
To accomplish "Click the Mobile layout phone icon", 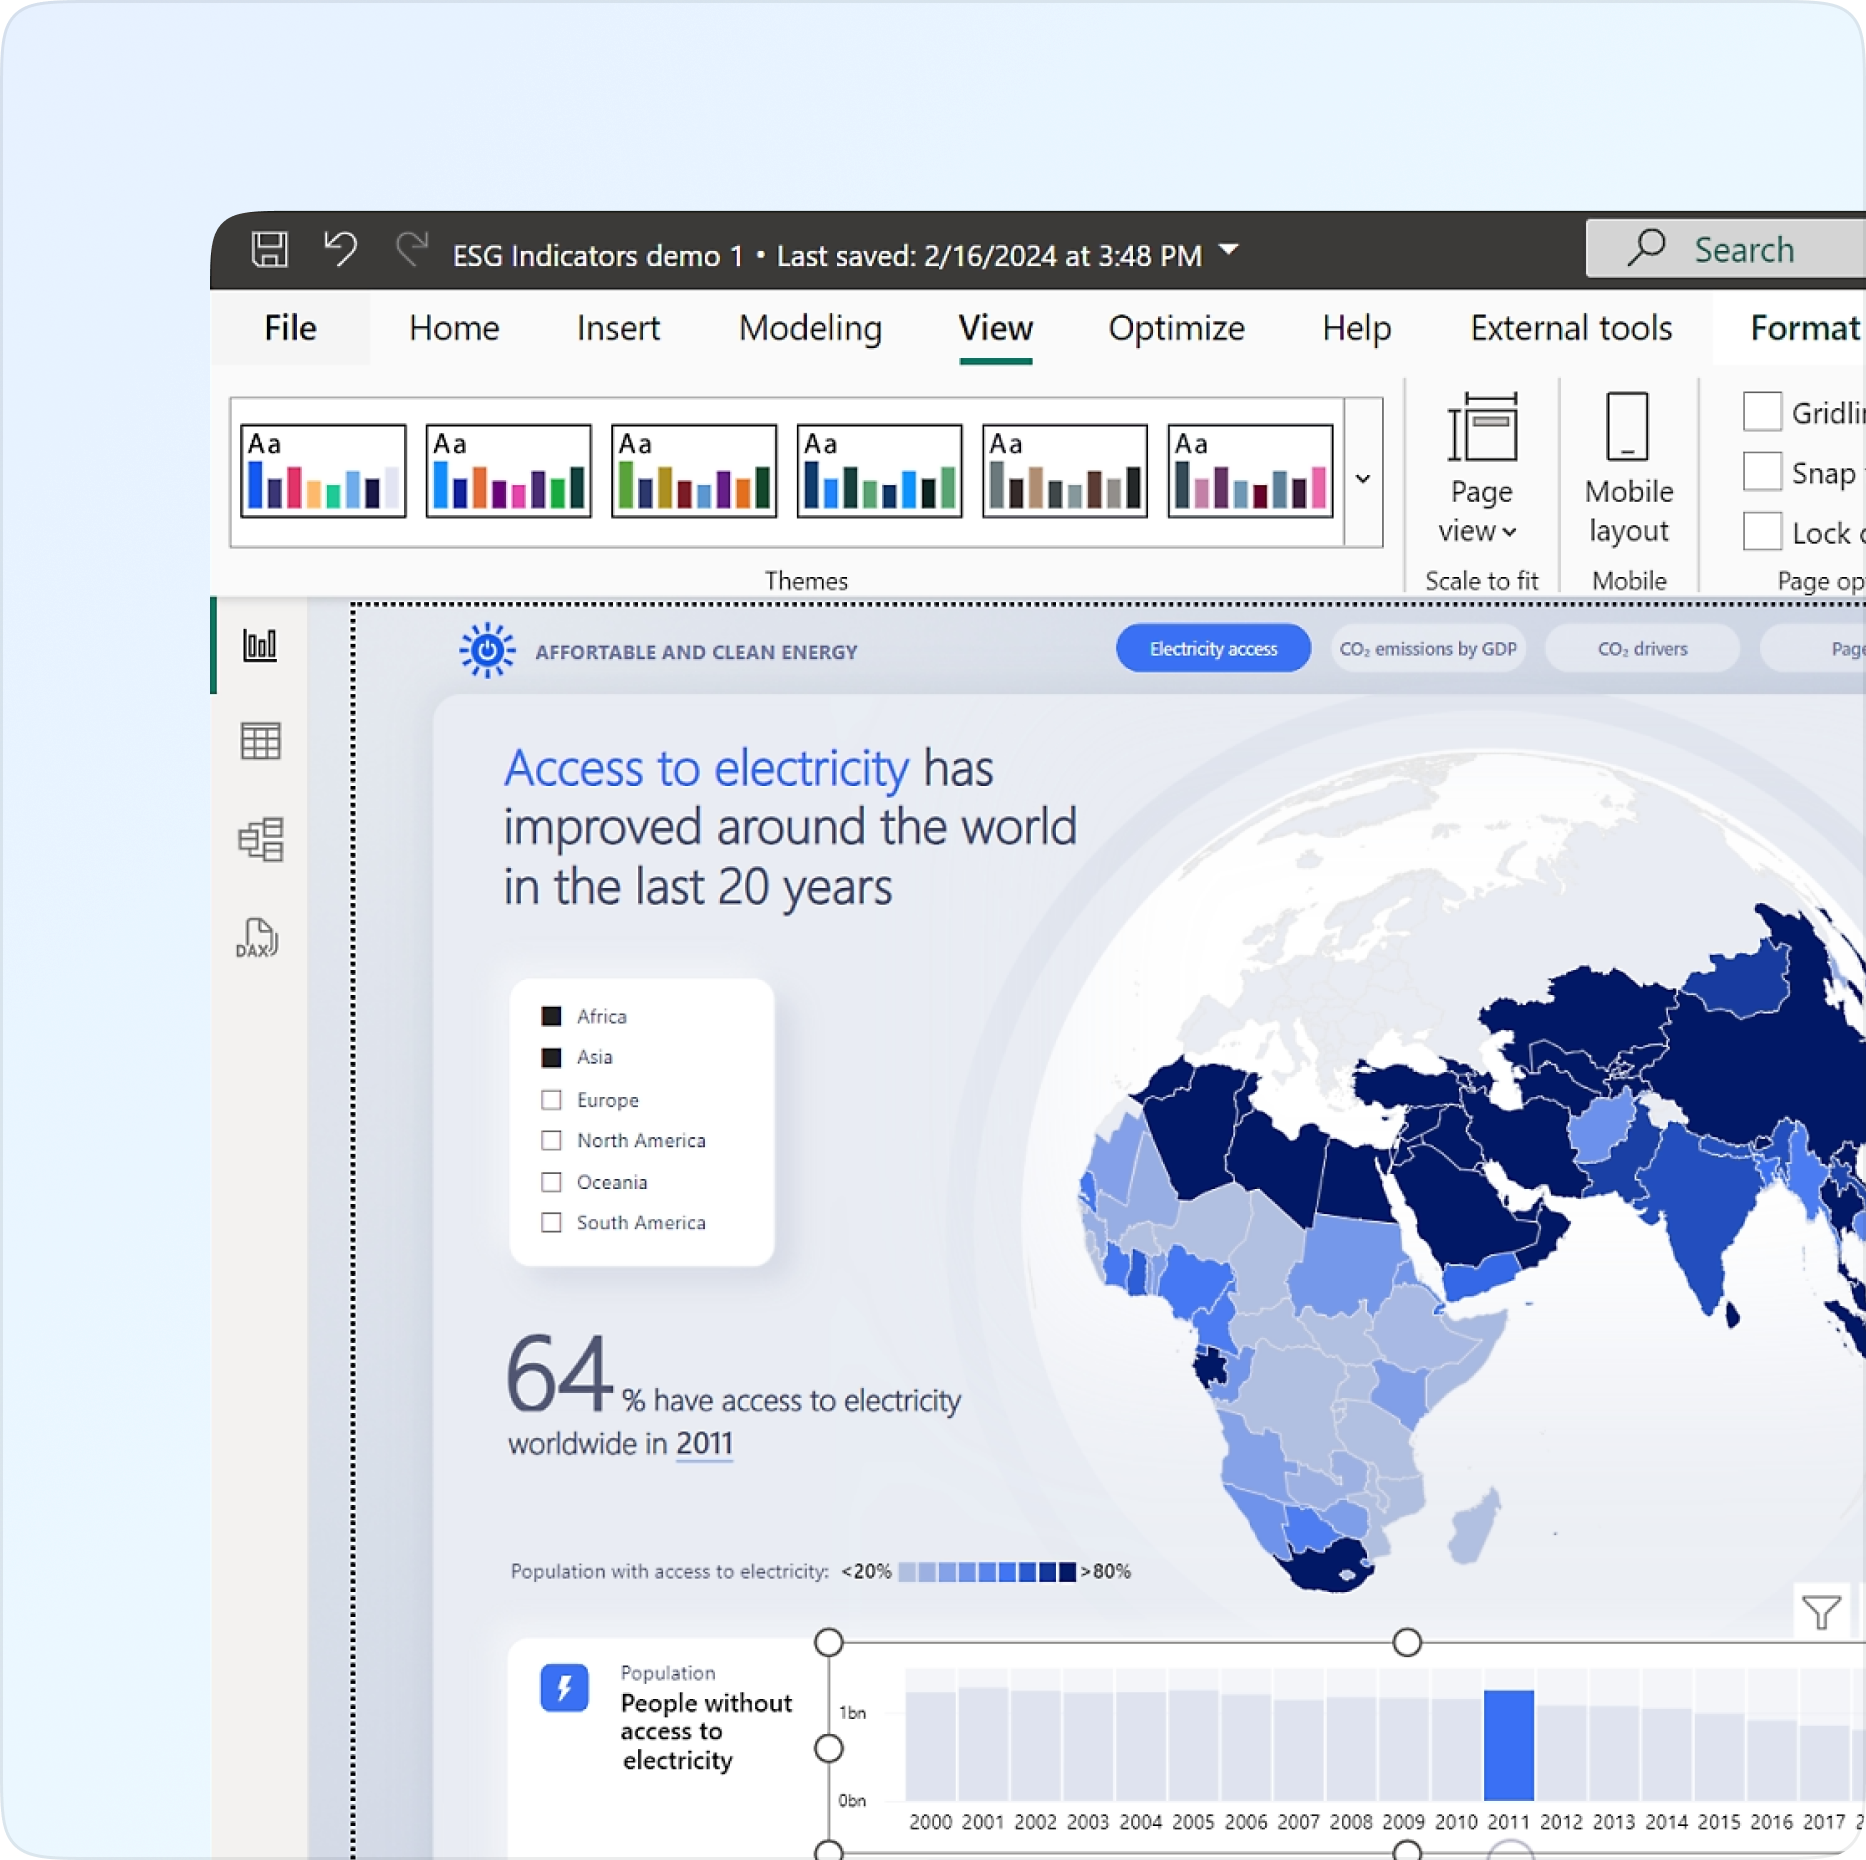I will [x=1627, y=427].
